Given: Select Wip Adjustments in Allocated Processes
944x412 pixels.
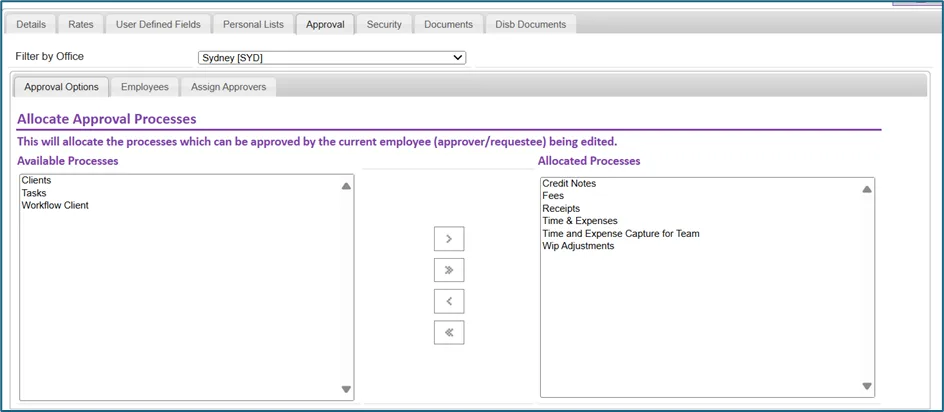Looking at the screenshot, I should point(578,246).
